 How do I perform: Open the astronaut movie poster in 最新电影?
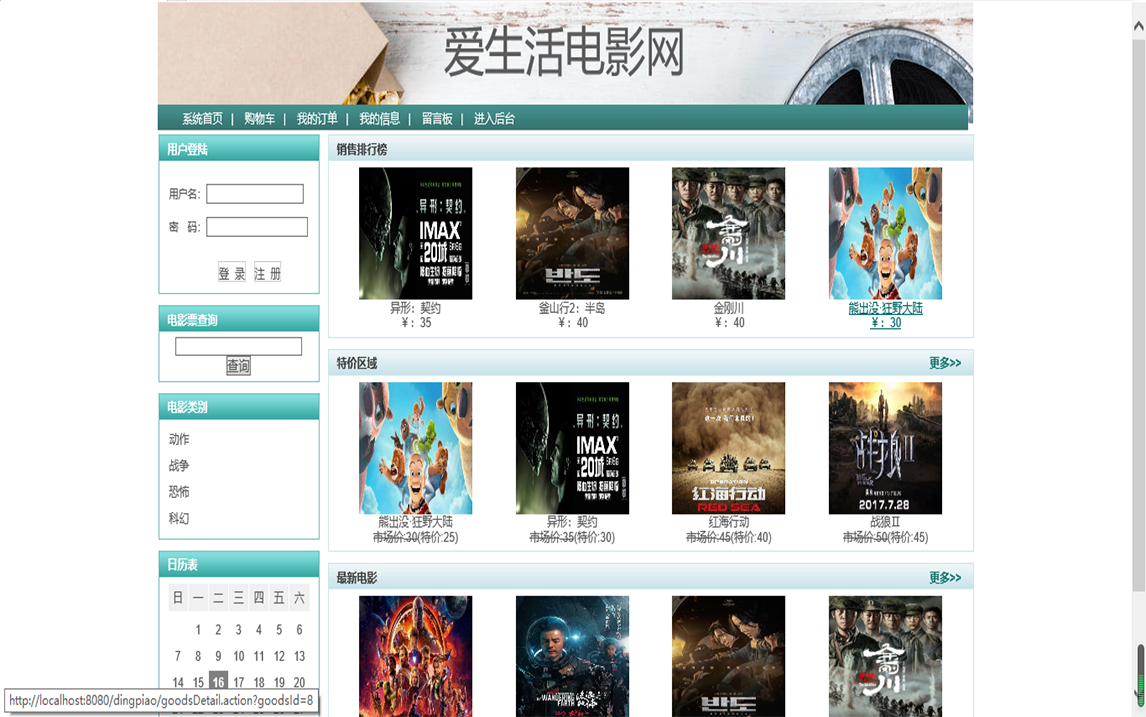572,656
